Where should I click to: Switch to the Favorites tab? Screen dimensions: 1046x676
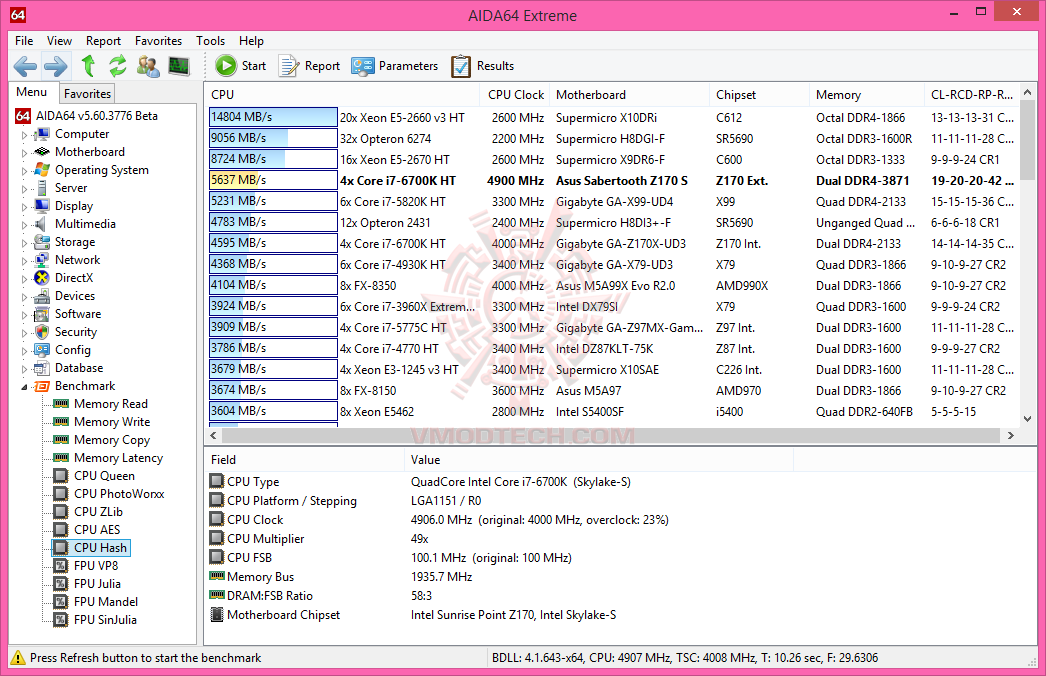pyautogui.click(x=87, y=93)
